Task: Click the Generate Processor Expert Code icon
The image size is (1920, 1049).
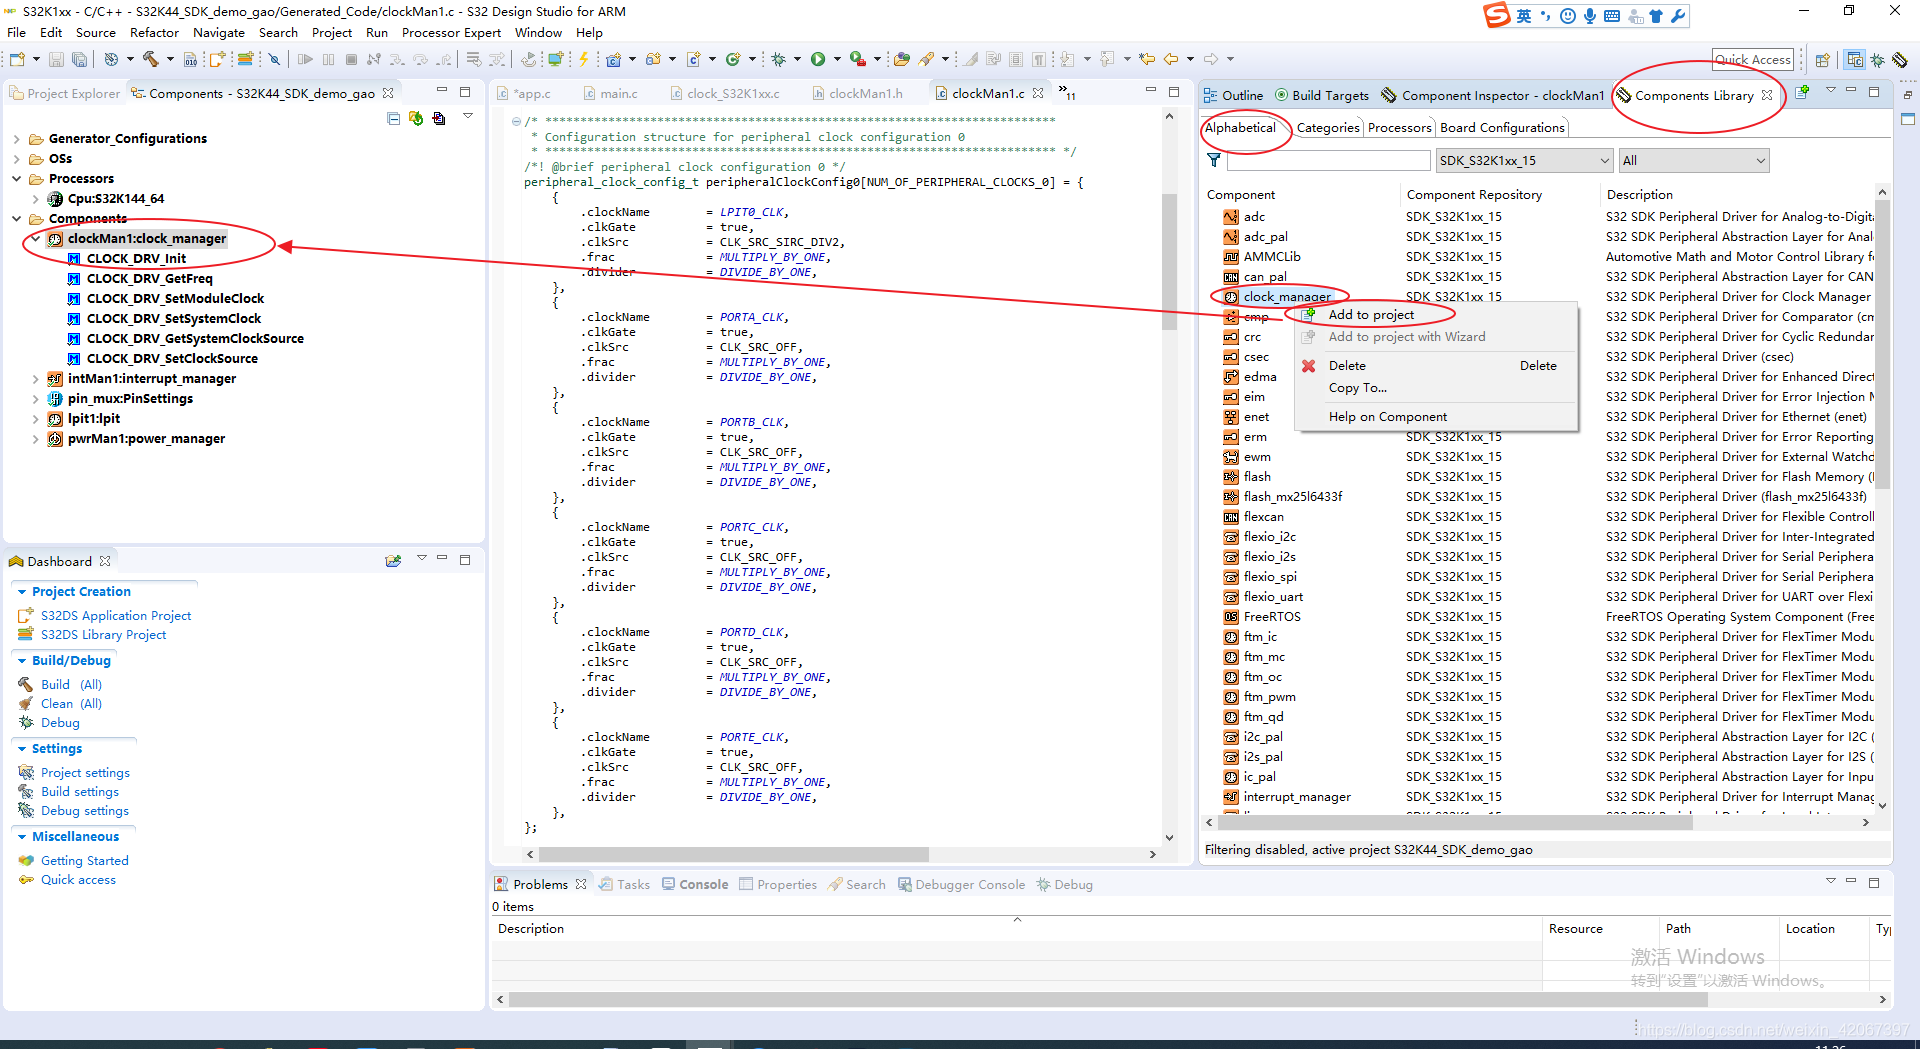Action: pos(416,118)
